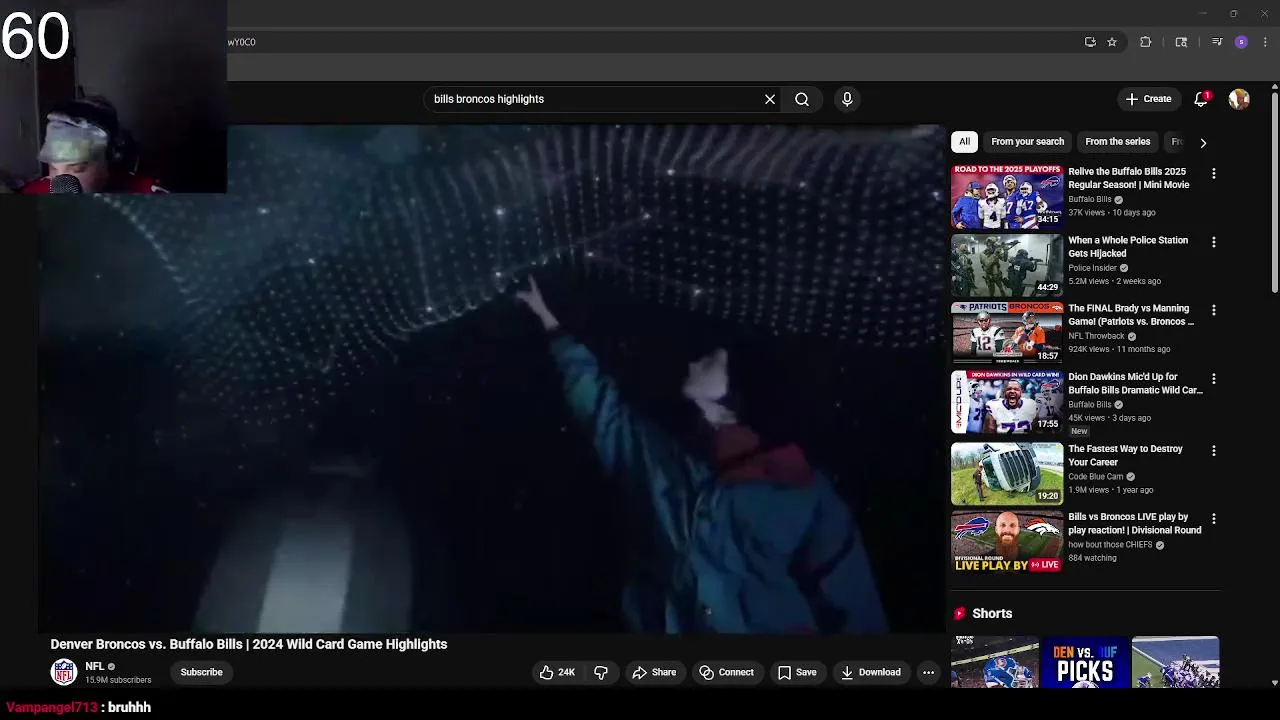Image resolution: width=1280 pixels, height=720 pixels.
Task: Open more actions for Bills vs Broncos LIVE video
Action: point(1214,519)
